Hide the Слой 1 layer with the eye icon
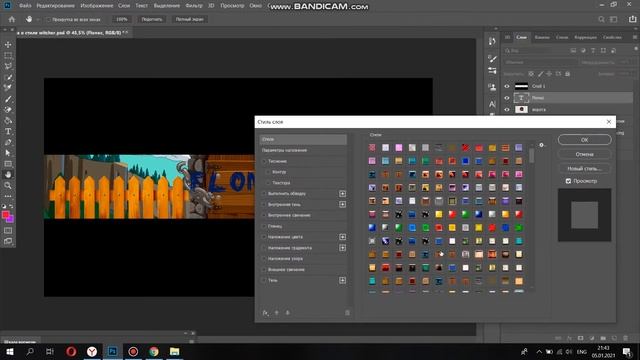 pos(507,86)
